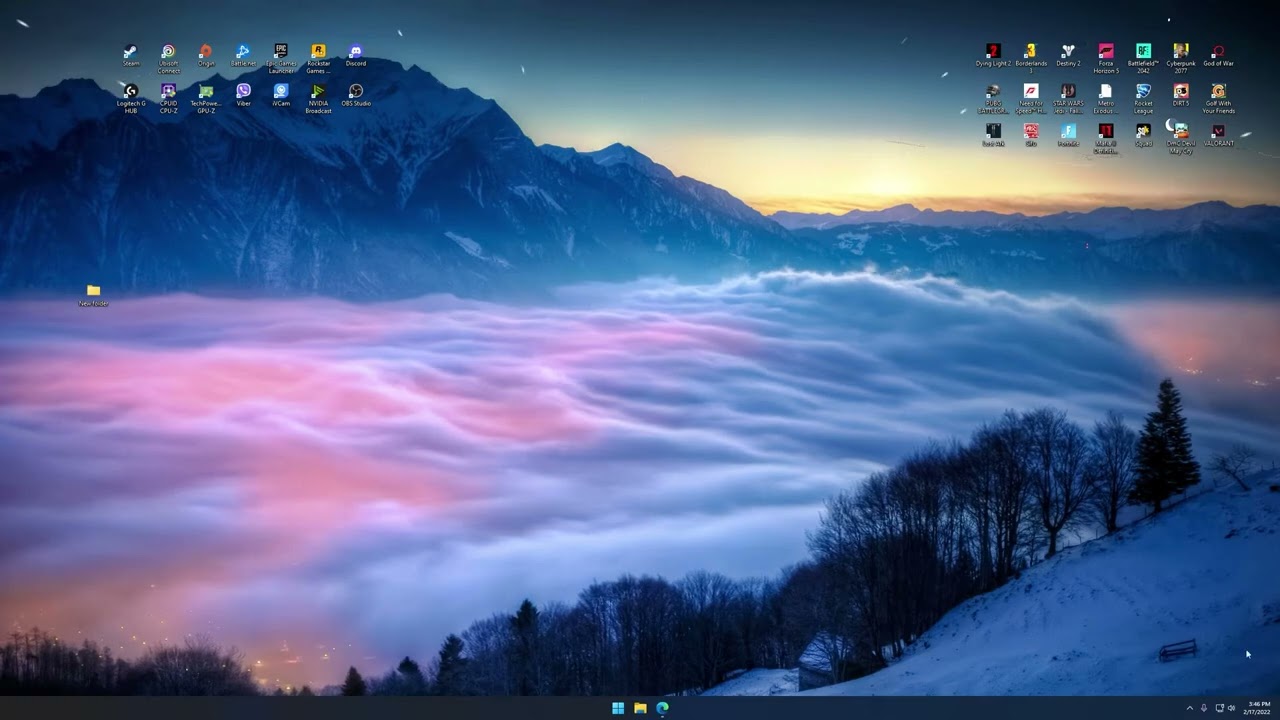The width and height of the screenshot is (1280, 720).
Task: Click the DIRT 5 icon
Action: 1181,95
